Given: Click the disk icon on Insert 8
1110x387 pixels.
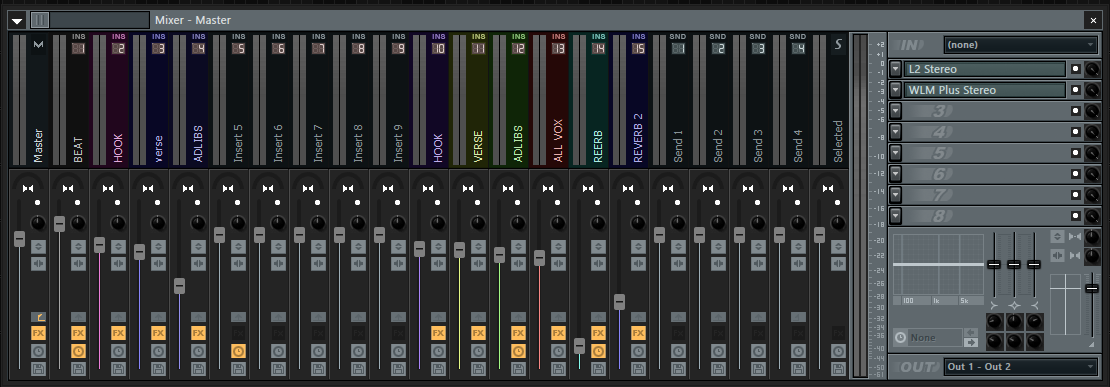Looking at the screenshot, I should (x=358, y=369).
